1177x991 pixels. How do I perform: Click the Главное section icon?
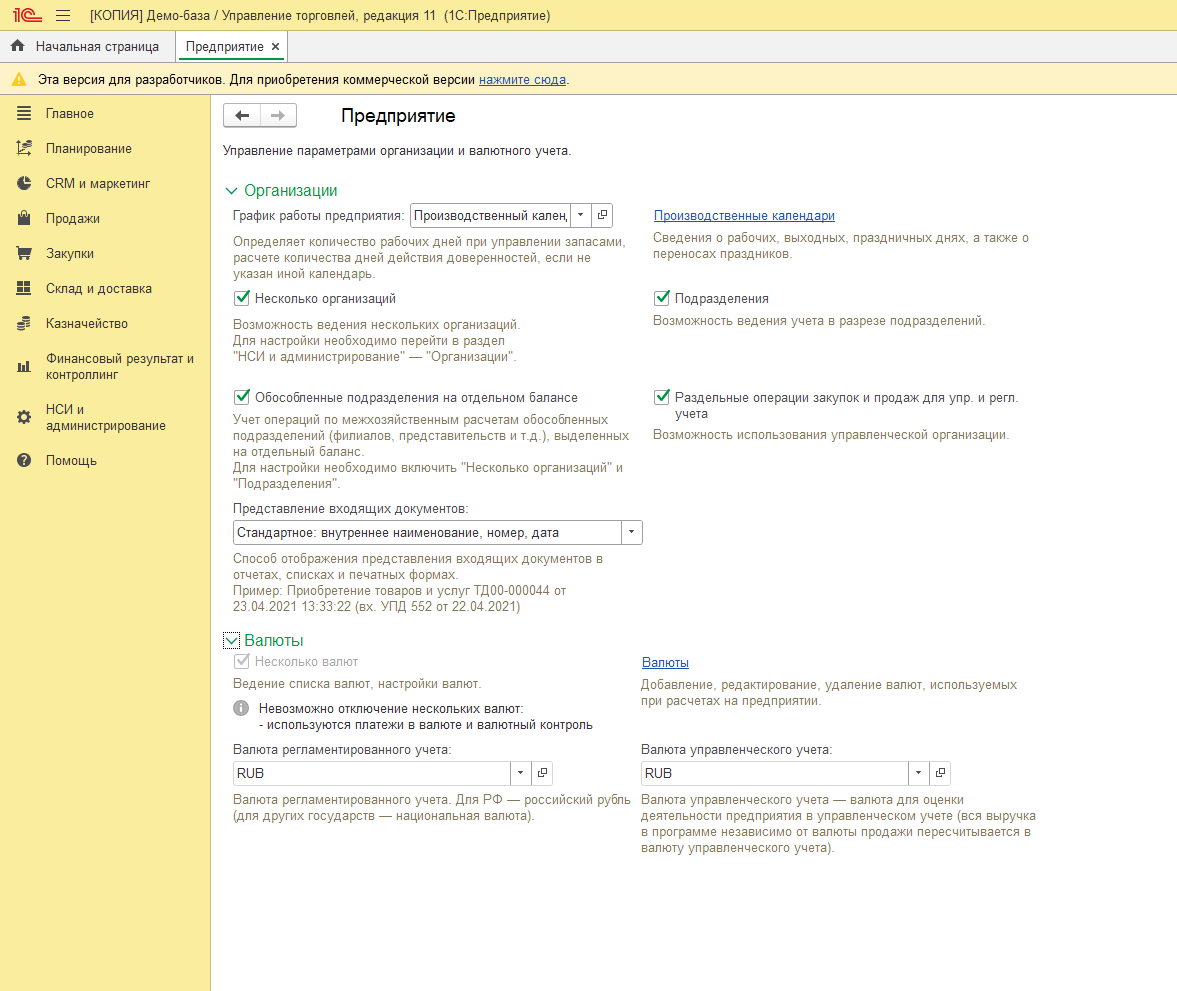[24, 113]
